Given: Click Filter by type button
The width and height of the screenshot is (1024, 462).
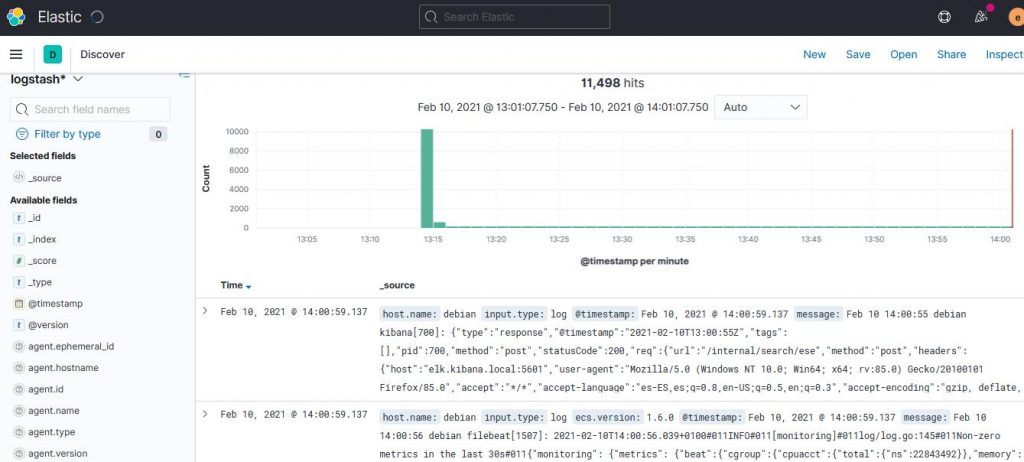Looking at the screenshot, I should tap(58, 134).
